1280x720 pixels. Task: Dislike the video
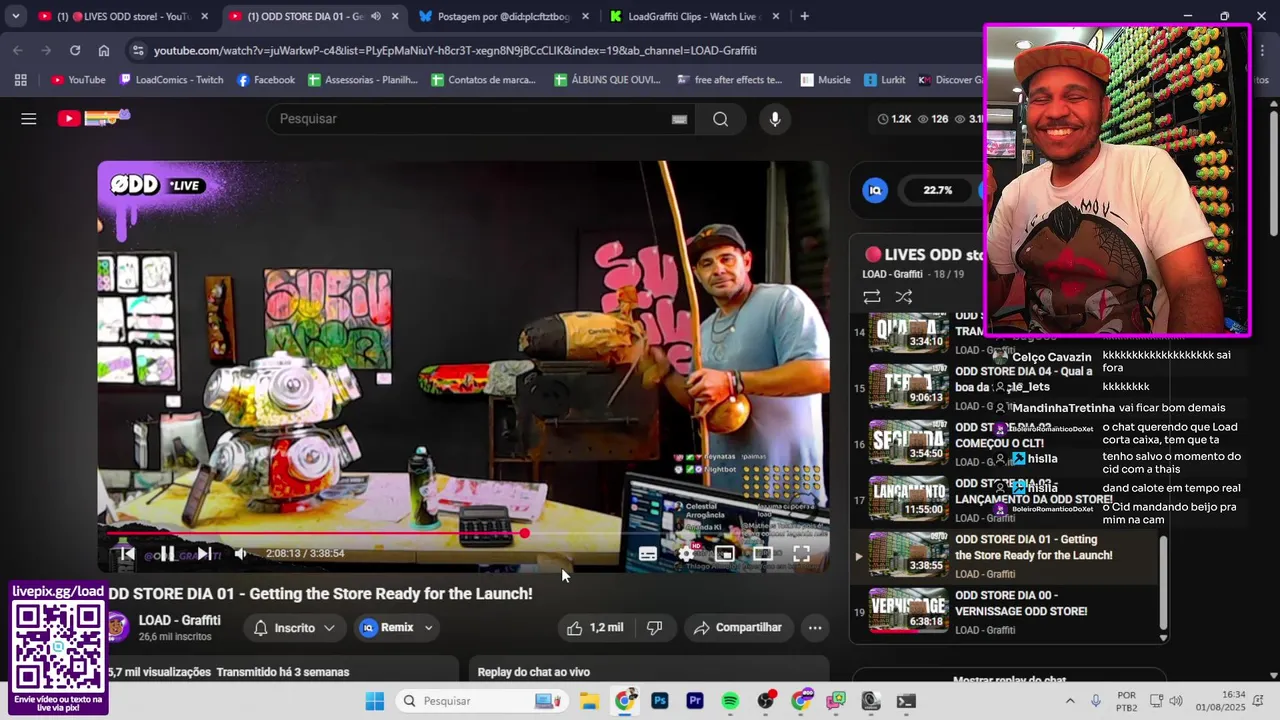[654, 628]
